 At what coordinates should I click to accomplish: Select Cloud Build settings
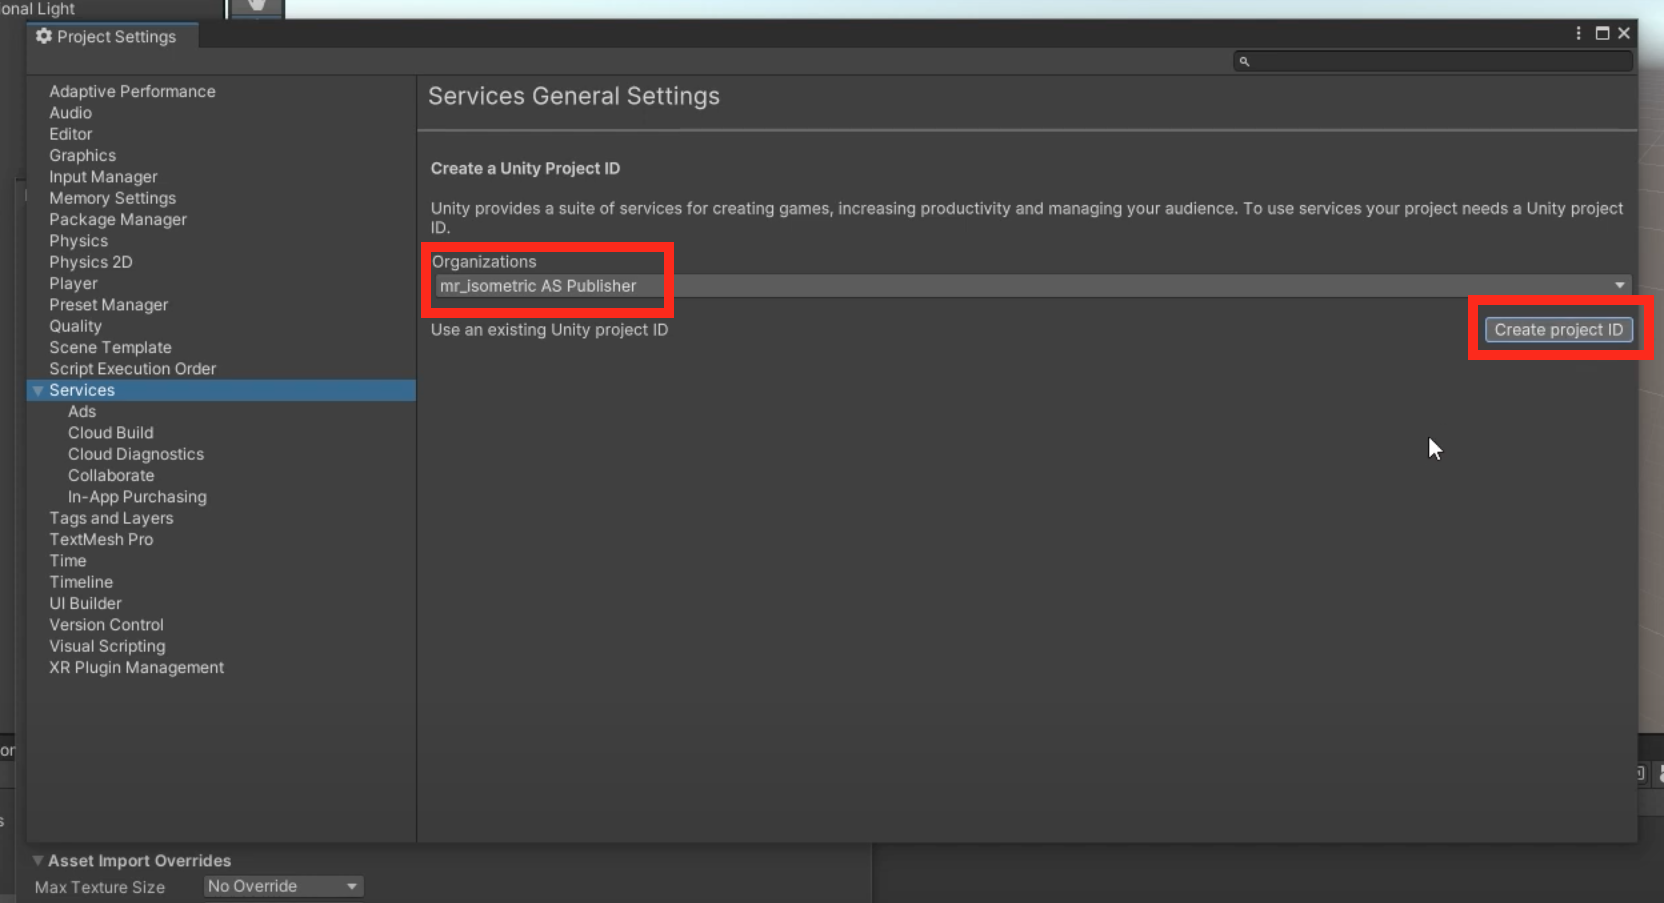coord(111,433)
